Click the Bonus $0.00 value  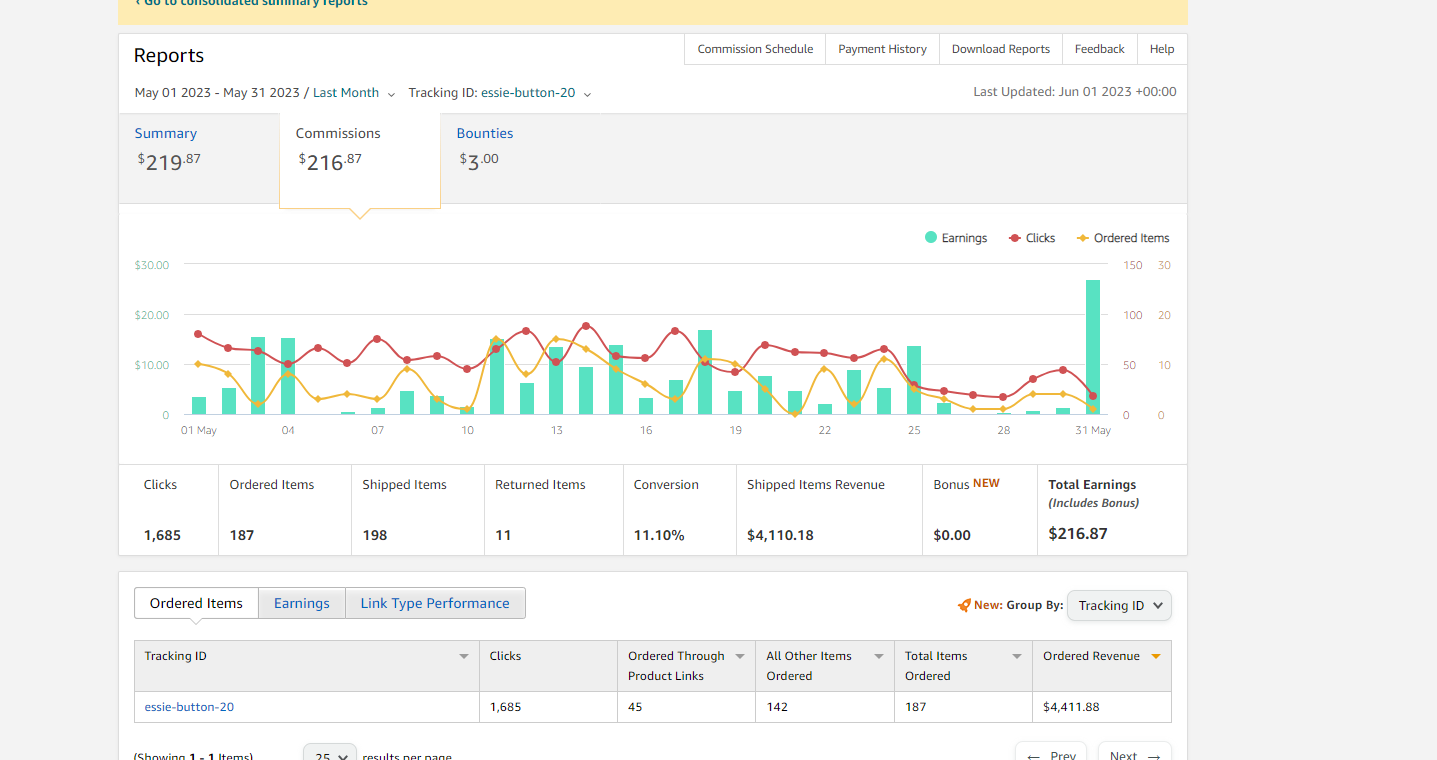[x=952, y=535]
